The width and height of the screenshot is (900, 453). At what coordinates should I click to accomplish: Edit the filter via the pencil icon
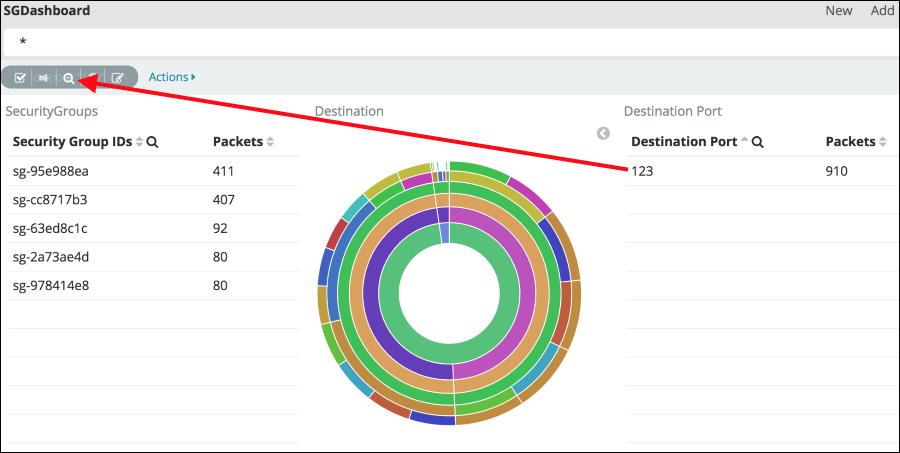click(118, 78)
